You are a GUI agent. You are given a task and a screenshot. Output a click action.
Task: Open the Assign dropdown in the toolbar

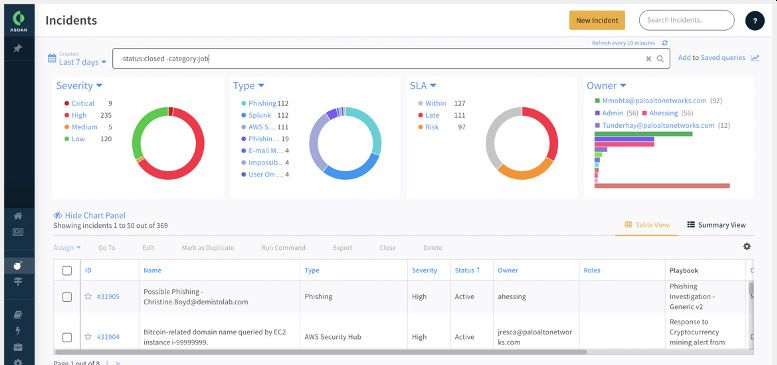click(x=67, y=248)
